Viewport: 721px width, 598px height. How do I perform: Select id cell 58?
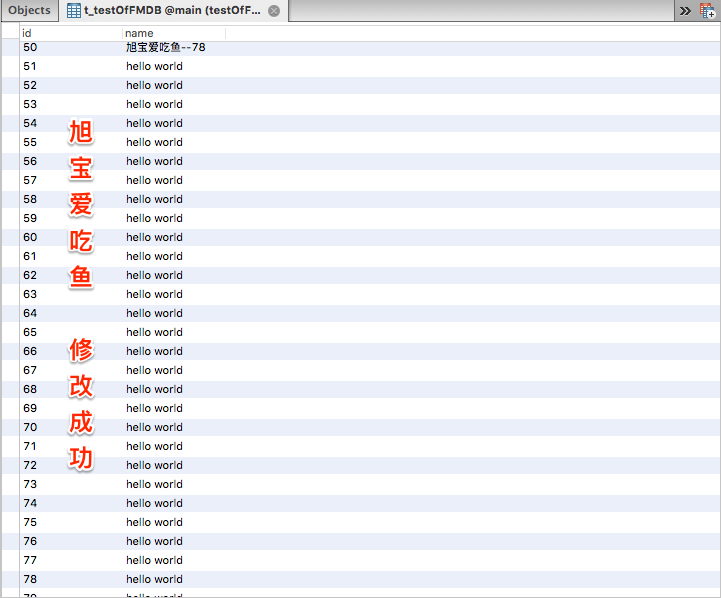(30, 199)
